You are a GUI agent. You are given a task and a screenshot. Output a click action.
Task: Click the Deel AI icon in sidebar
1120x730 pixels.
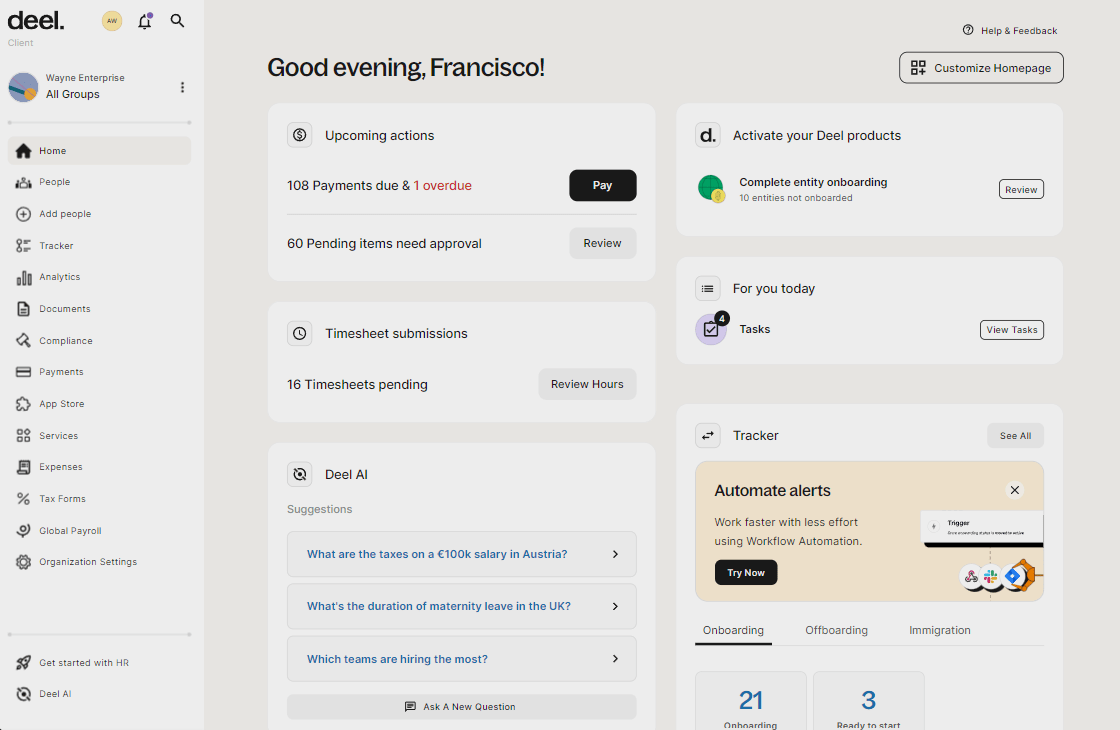(24, 694)
